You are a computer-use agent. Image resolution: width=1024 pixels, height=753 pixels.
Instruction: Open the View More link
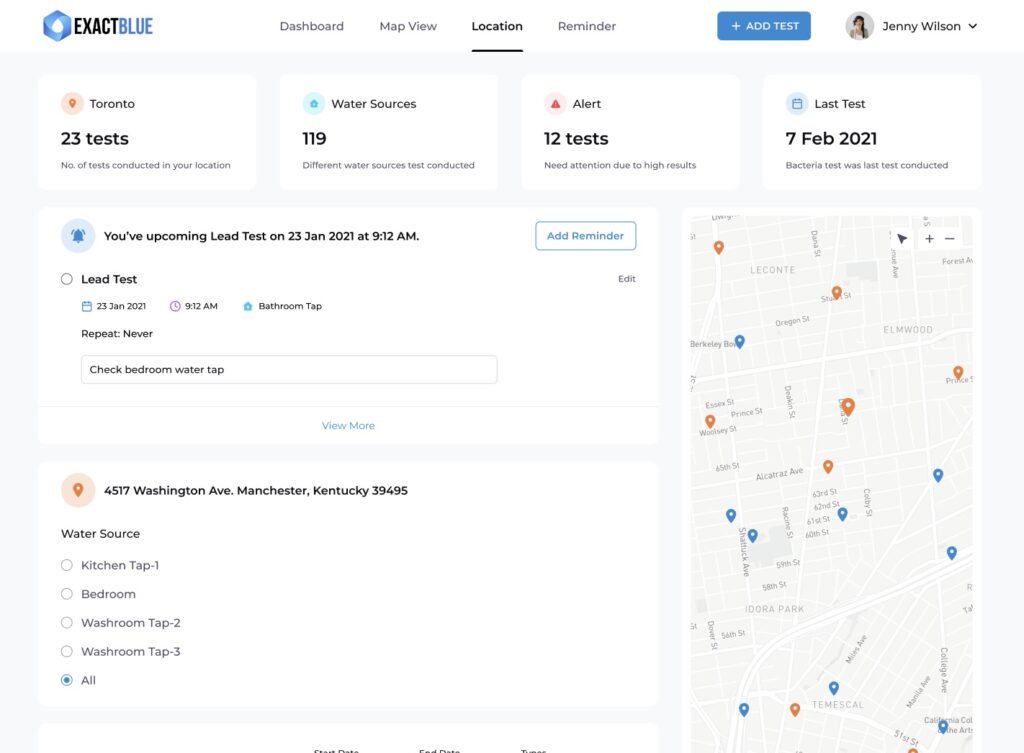click(x=348, y=426)
